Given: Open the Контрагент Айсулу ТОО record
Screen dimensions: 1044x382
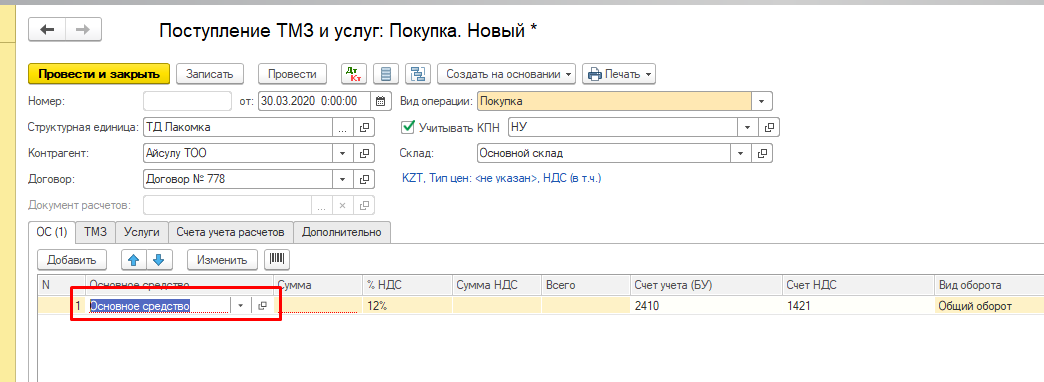Looking at the screenshot, I should tap(364, 153).
